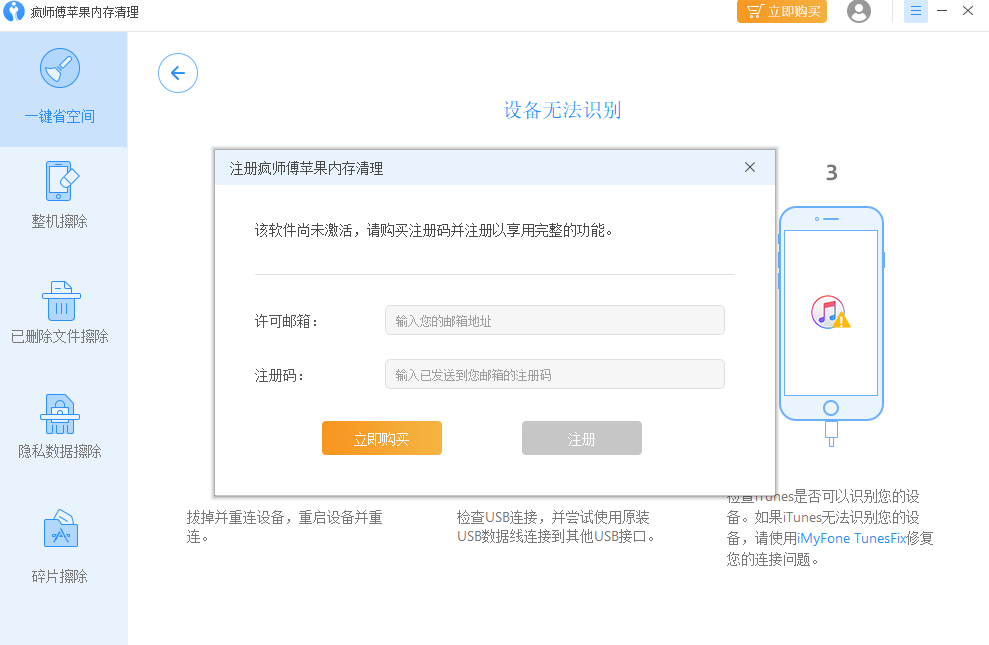Select 一键省空间 sidebar label

(x=60, y=117)
